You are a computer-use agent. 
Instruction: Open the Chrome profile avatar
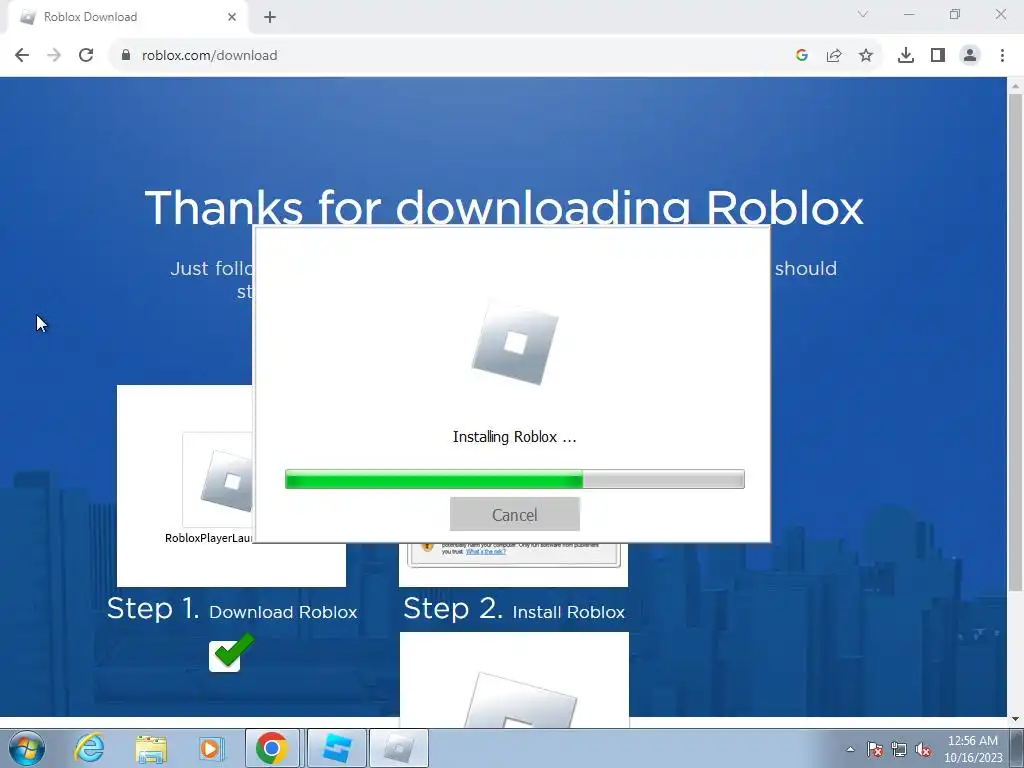(x=970, y=56)
